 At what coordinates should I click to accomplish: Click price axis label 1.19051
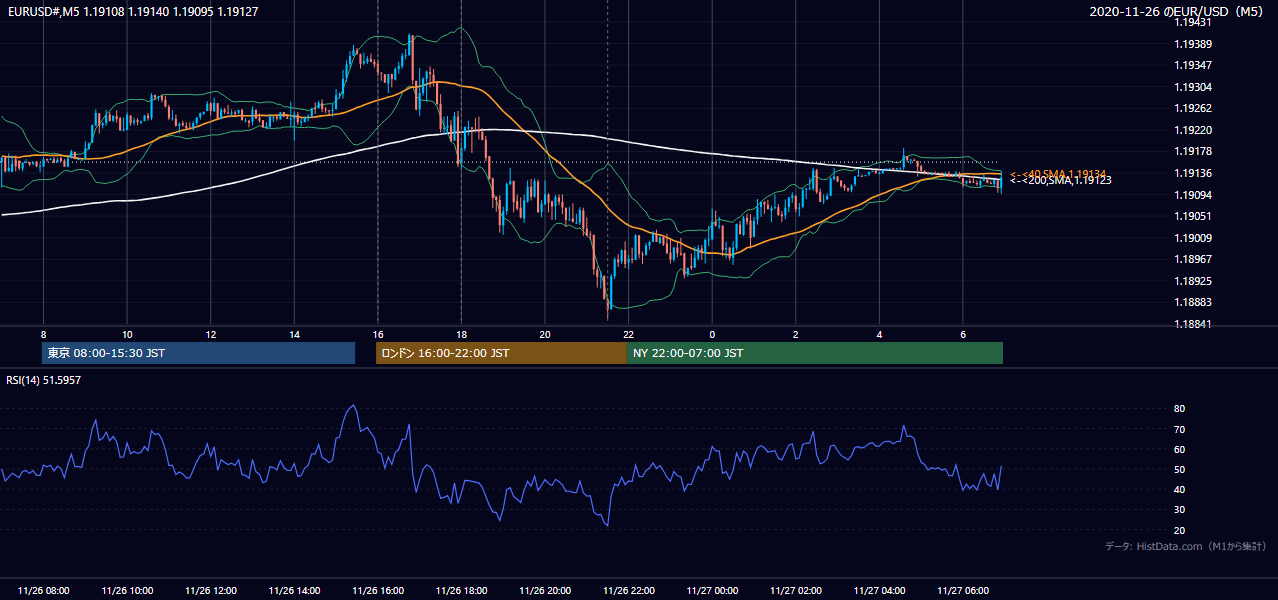1193,217
